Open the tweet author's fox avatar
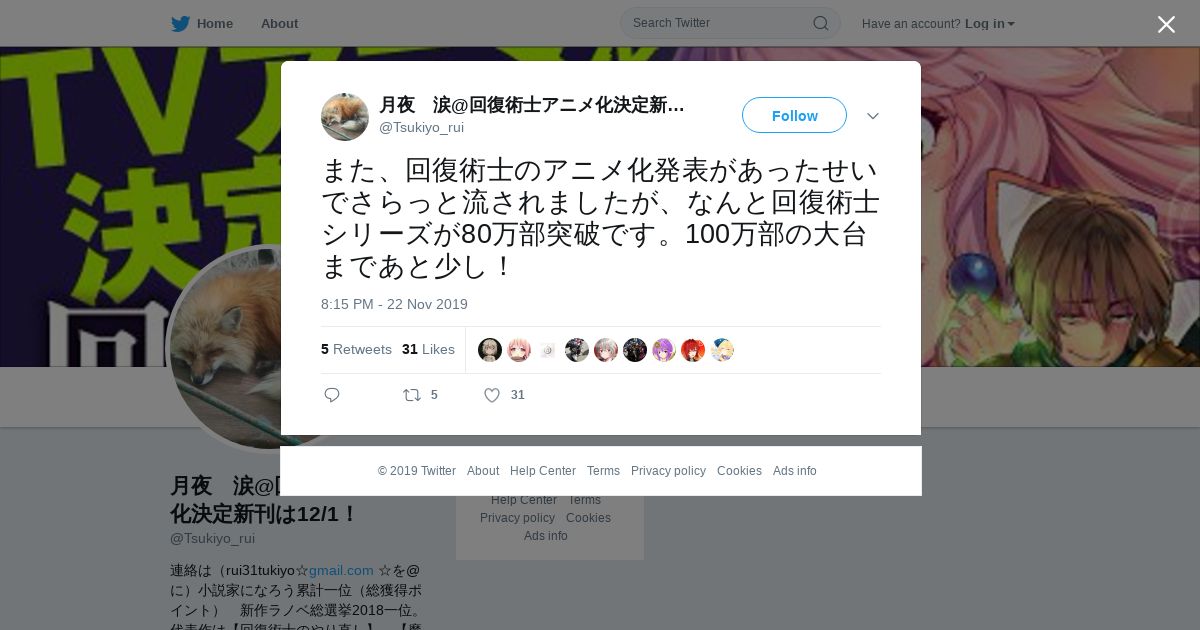1200x630 pixels. (345, 117)
